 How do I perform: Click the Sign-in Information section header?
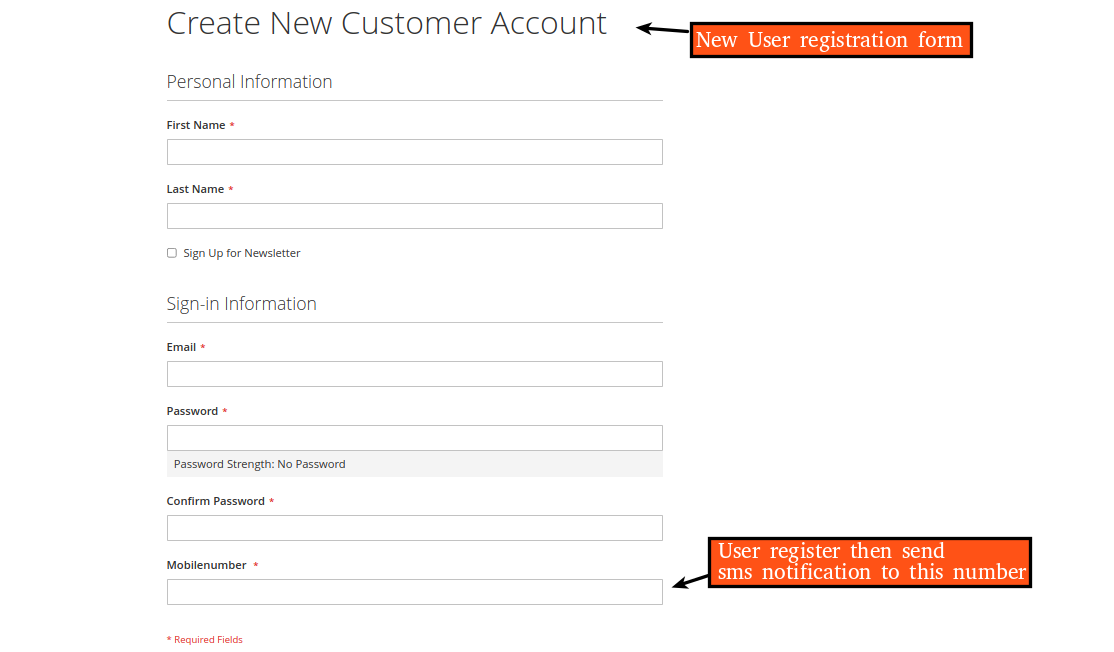pos(241,303)
